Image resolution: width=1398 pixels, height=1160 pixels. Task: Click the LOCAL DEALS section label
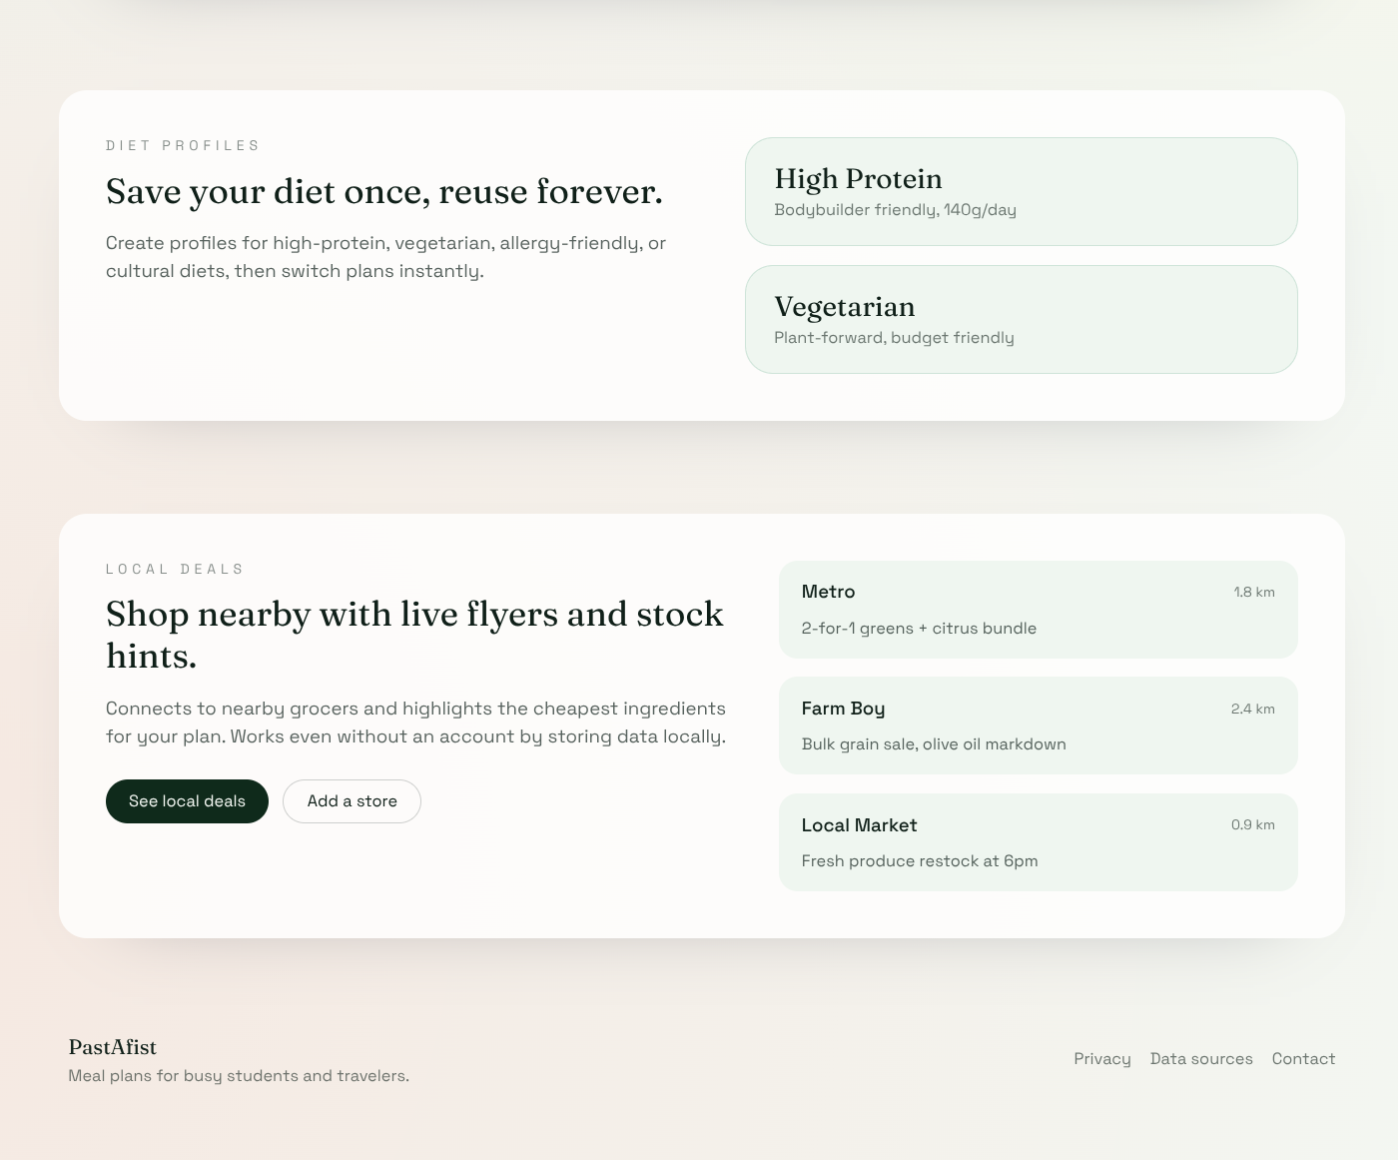(x=175, y=569)
